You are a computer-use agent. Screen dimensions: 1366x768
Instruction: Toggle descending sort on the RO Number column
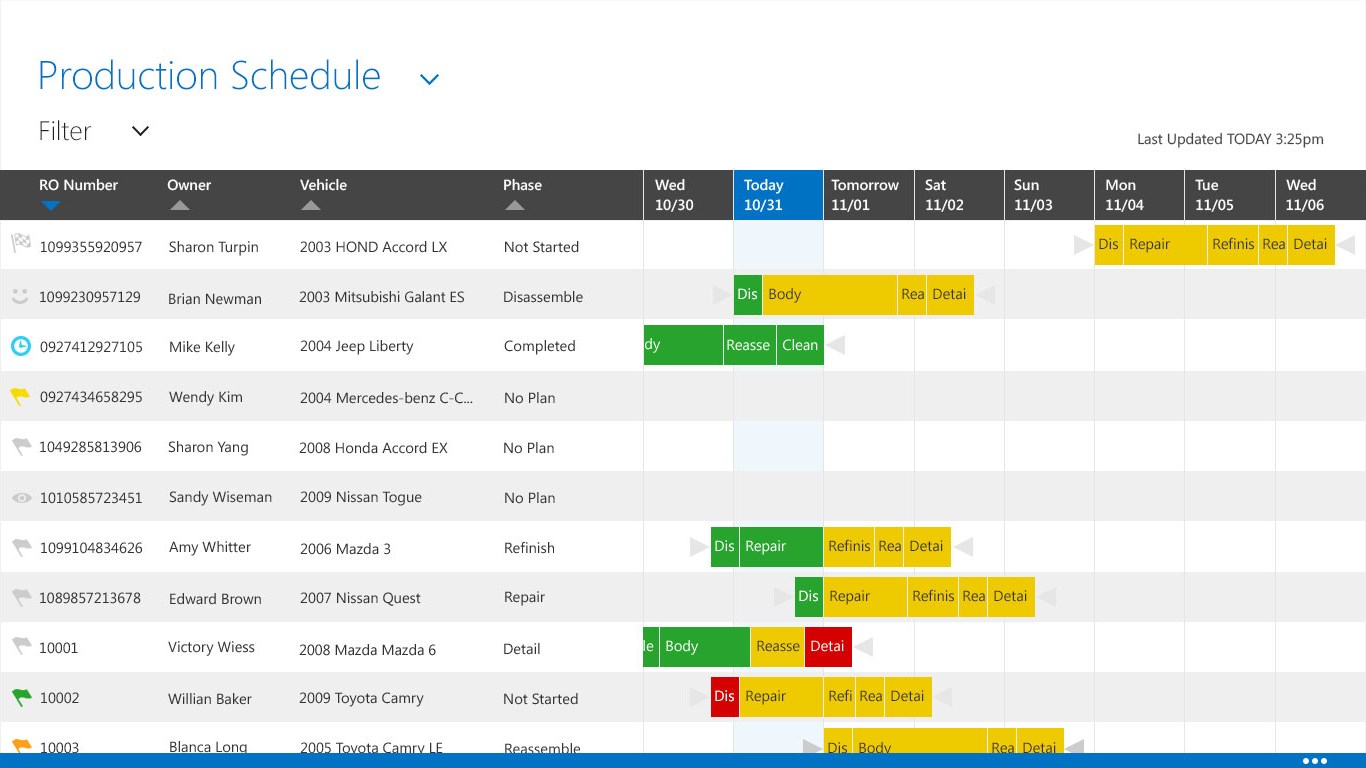[x=51, y=207]
